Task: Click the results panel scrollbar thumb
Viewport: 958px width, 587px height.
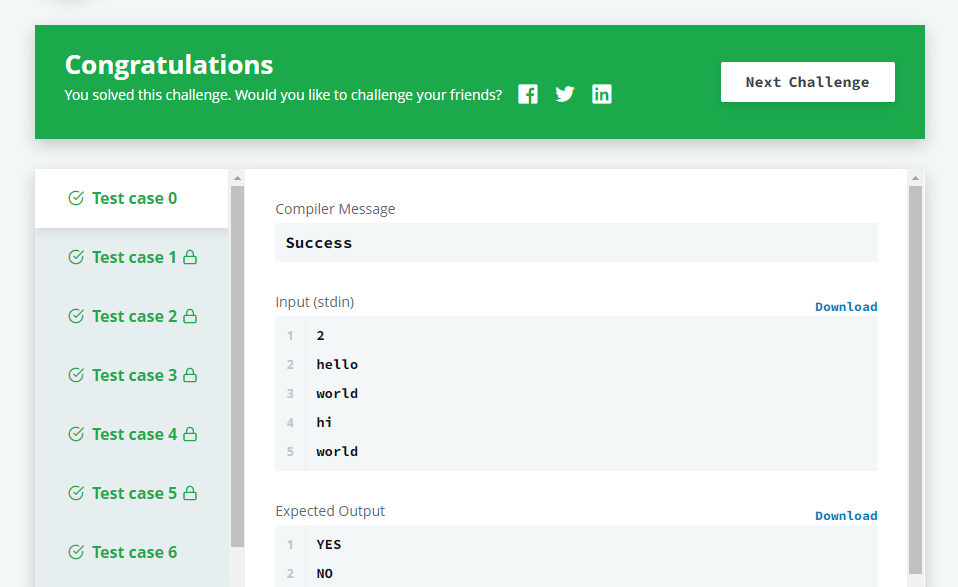Action: click(915, 380)
